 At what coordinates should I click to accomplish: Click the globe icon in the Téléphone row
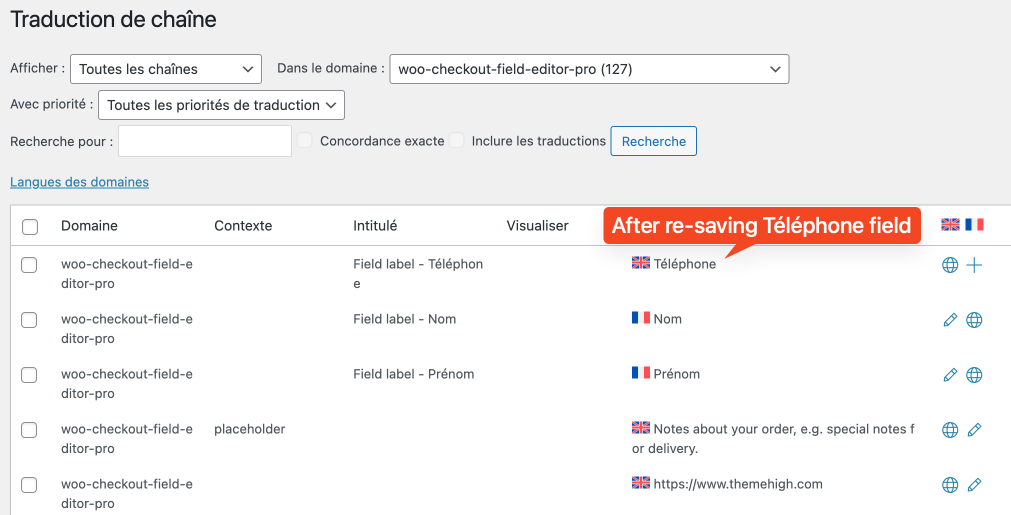pos(950,265)
